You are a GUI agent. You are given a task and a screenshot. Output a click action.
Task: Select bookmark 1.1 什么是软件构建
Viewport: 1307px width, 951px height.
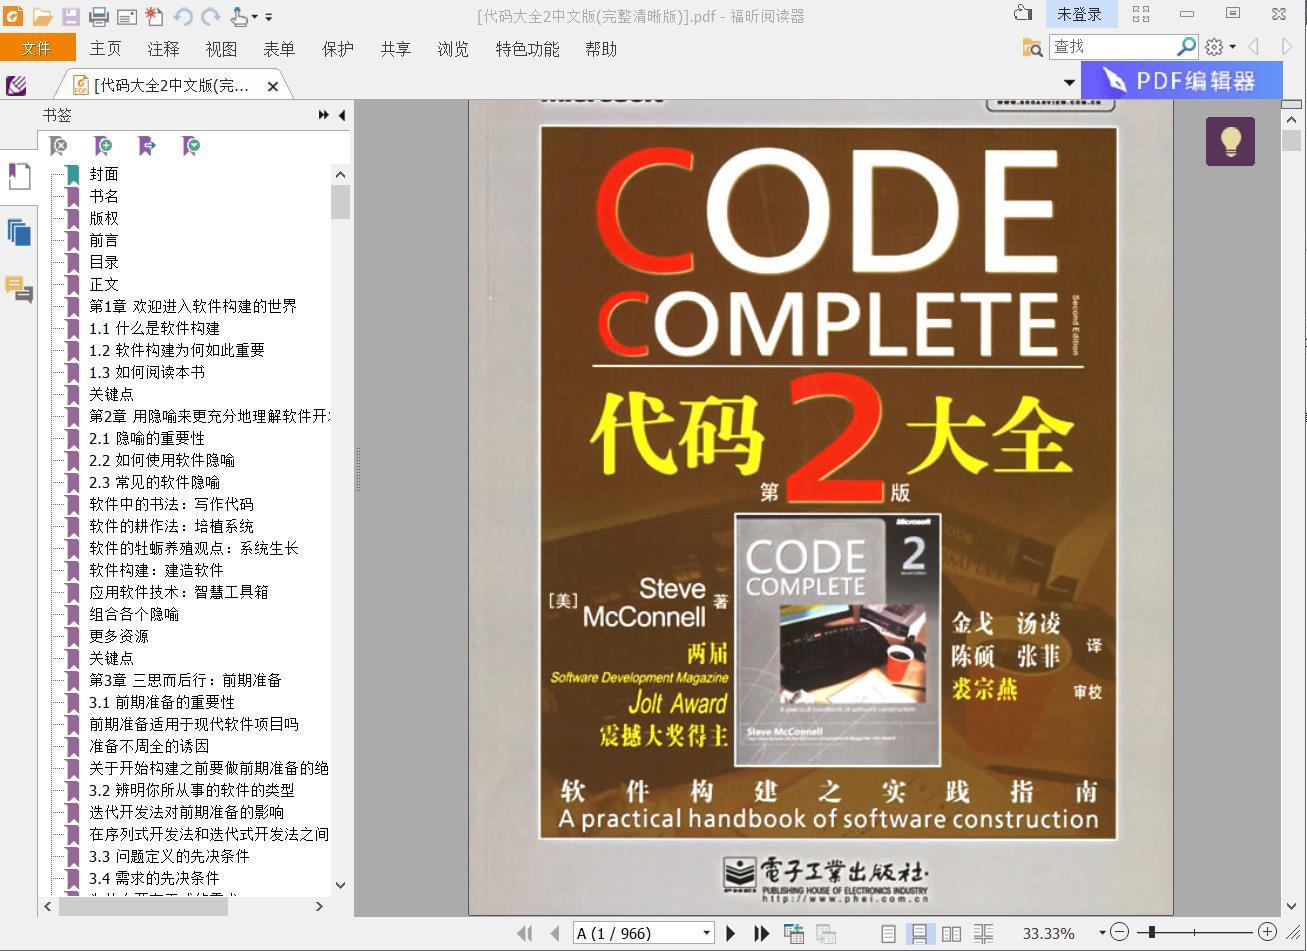154,328
